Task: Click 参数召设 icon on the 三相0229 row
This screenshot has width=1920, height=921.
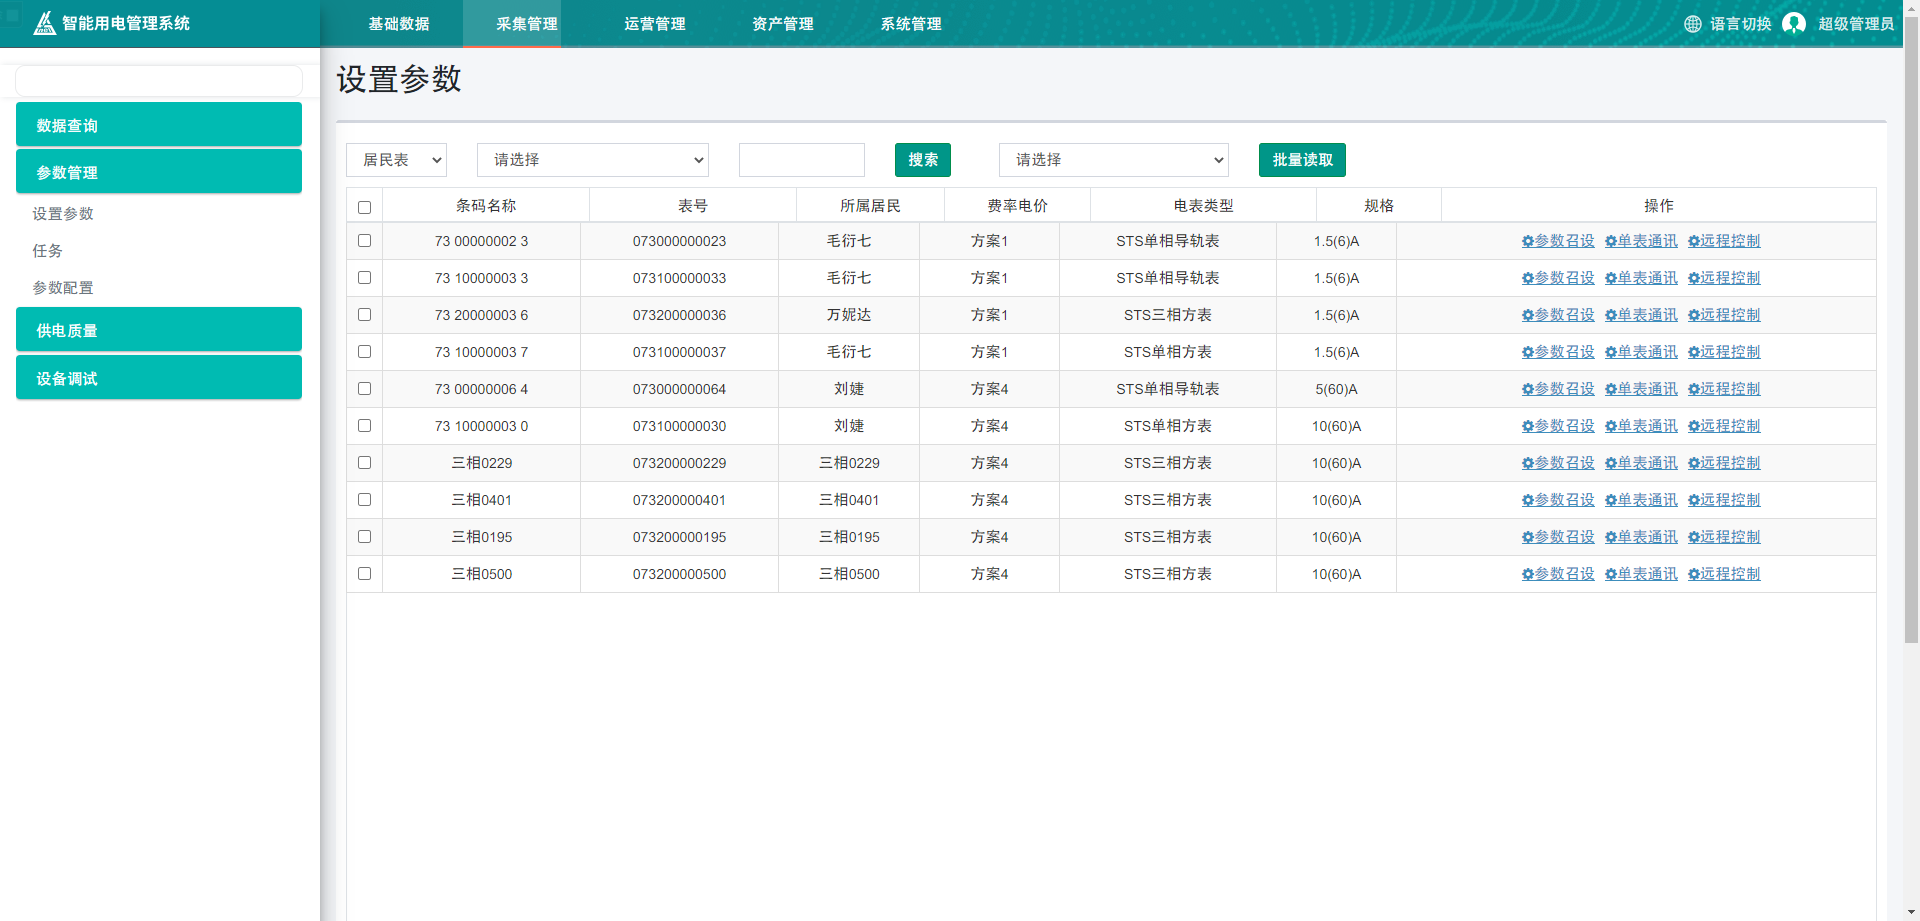Action: click(x=1527, y=463)
